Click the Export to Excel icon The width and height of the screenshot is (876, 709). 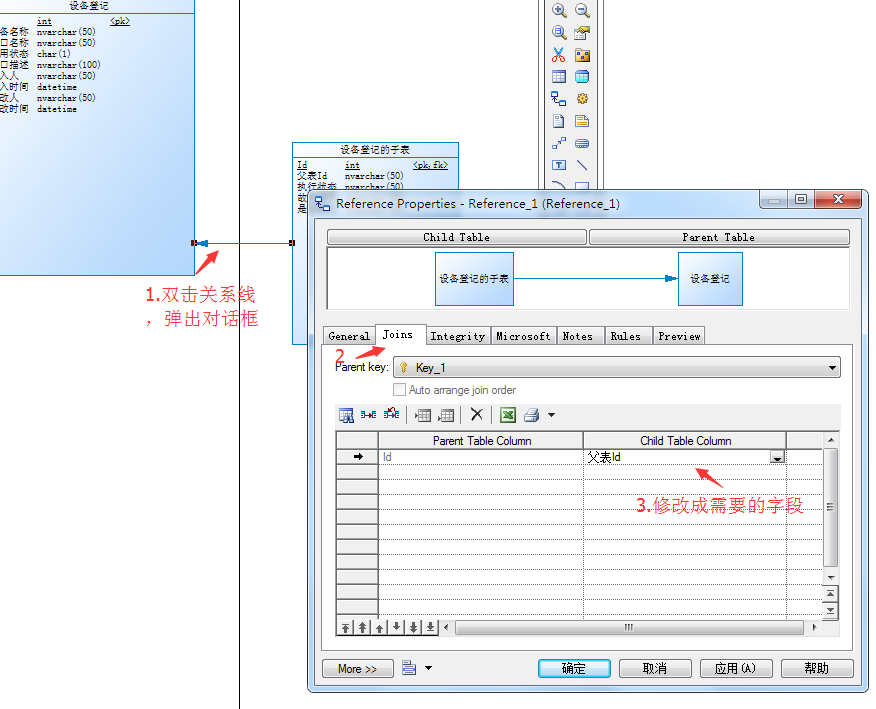pos(508,415)
